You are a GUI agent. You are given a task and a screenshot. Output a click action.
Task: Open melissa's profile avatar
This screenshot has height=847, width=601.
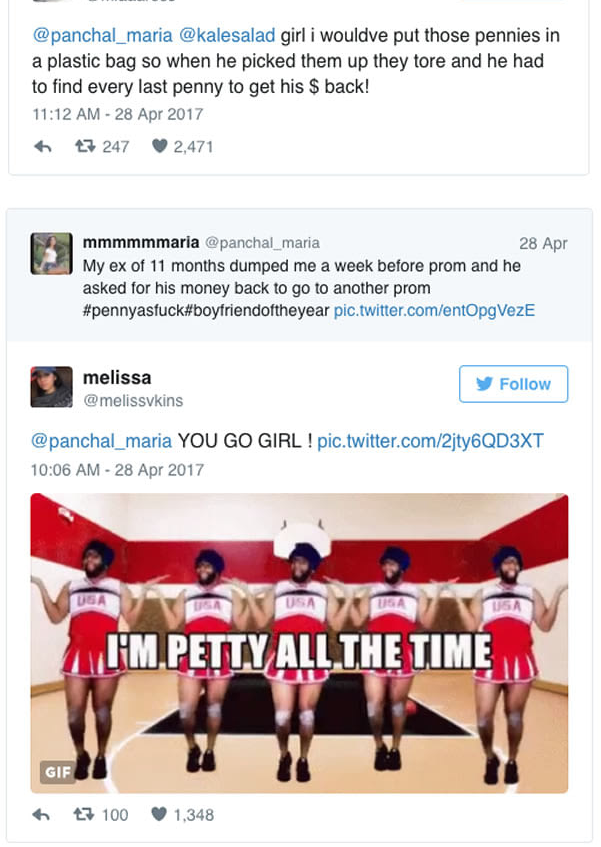[52, 387]
